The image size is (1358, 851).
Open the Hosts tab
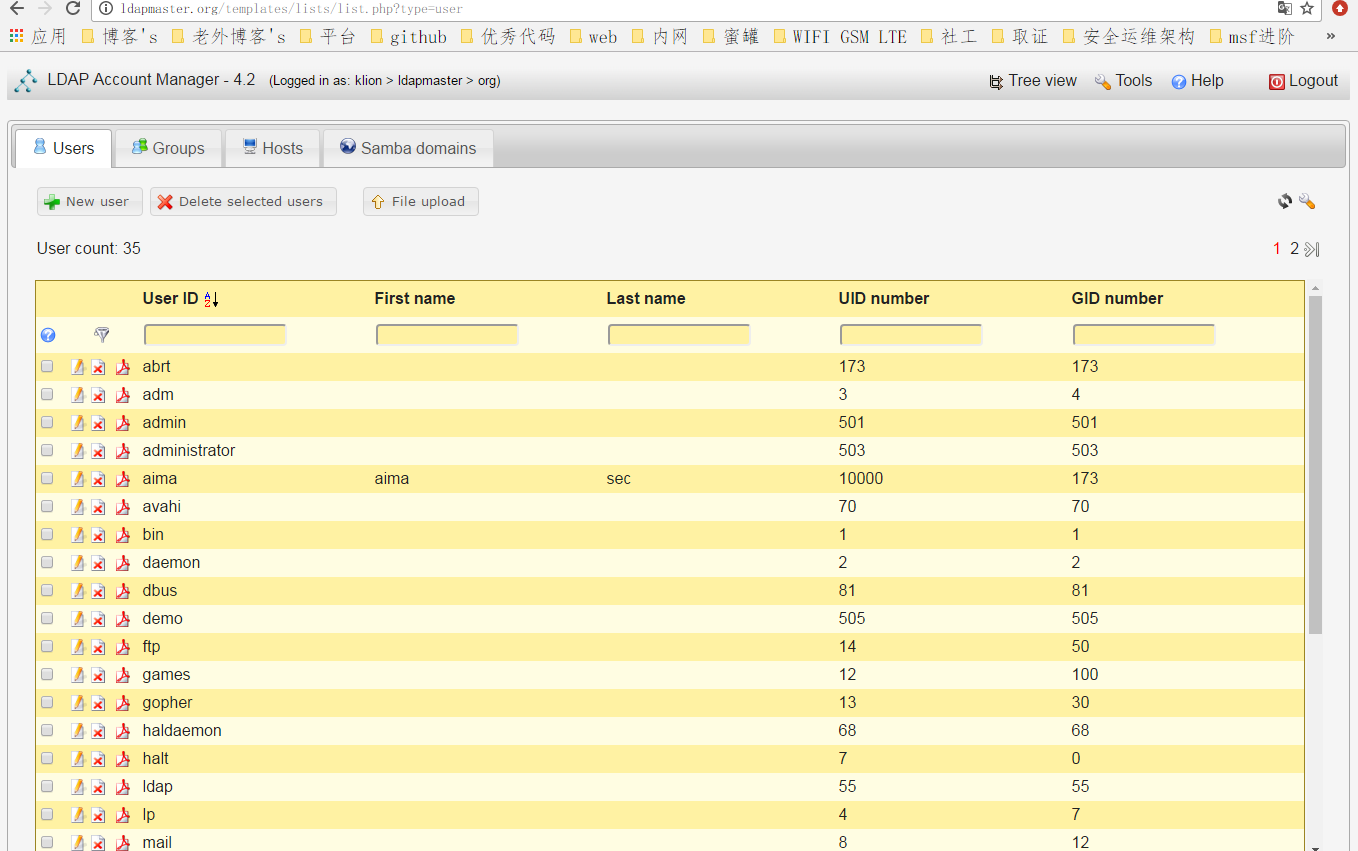pos(272,148)
